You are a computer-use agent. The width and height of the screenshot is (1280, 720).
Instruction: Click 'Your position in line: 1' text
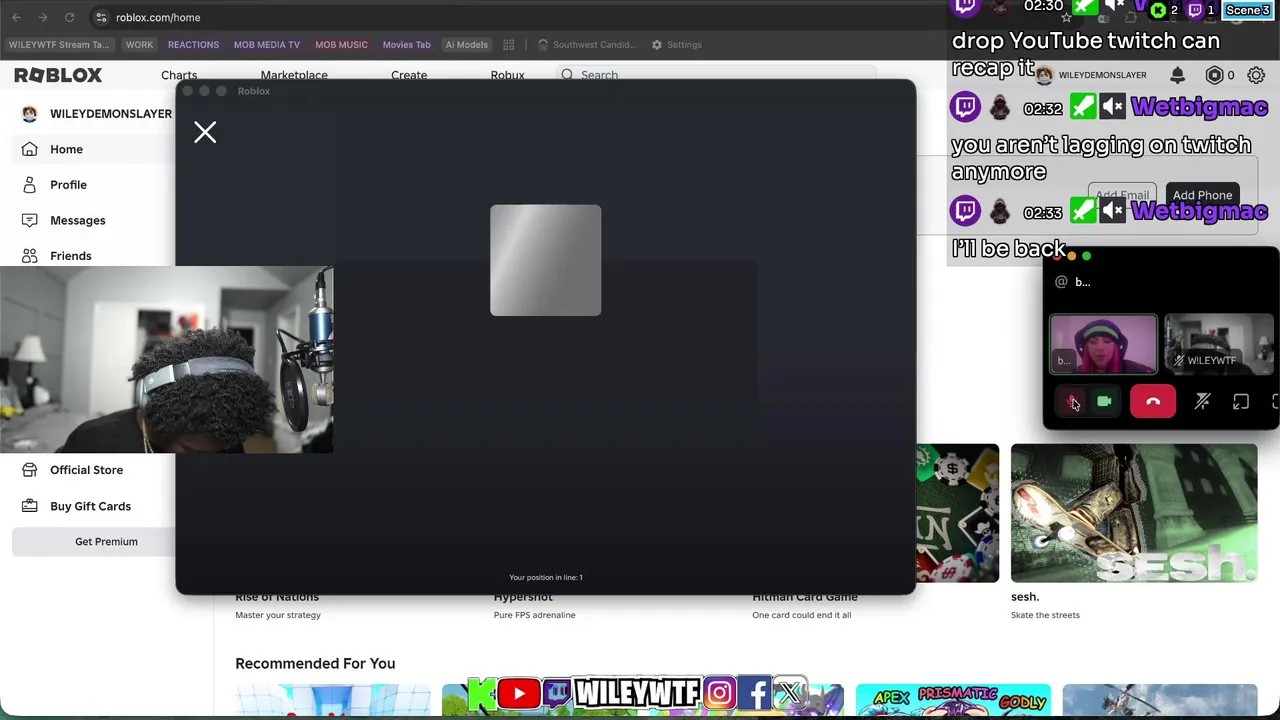pos(546,577)
